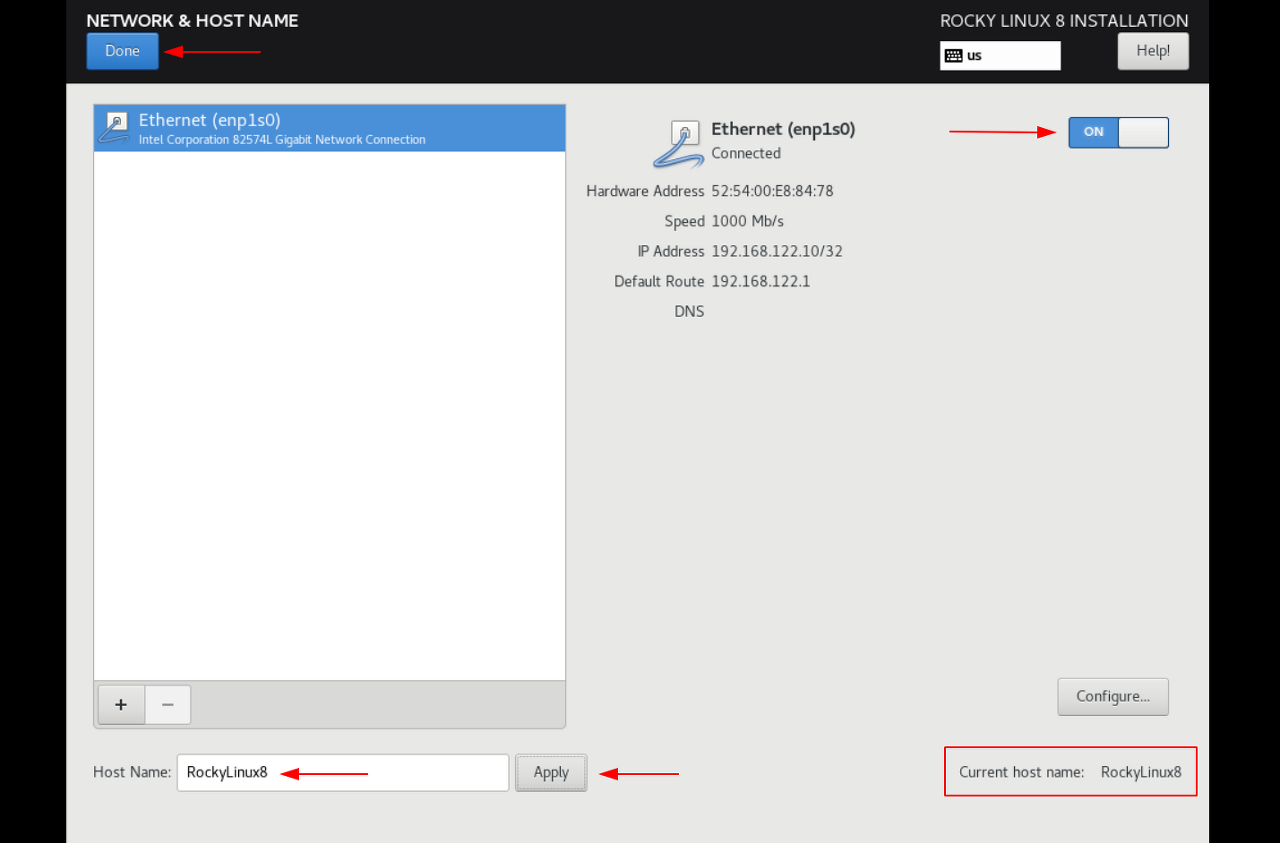Apply the host name

coord(551,772)
